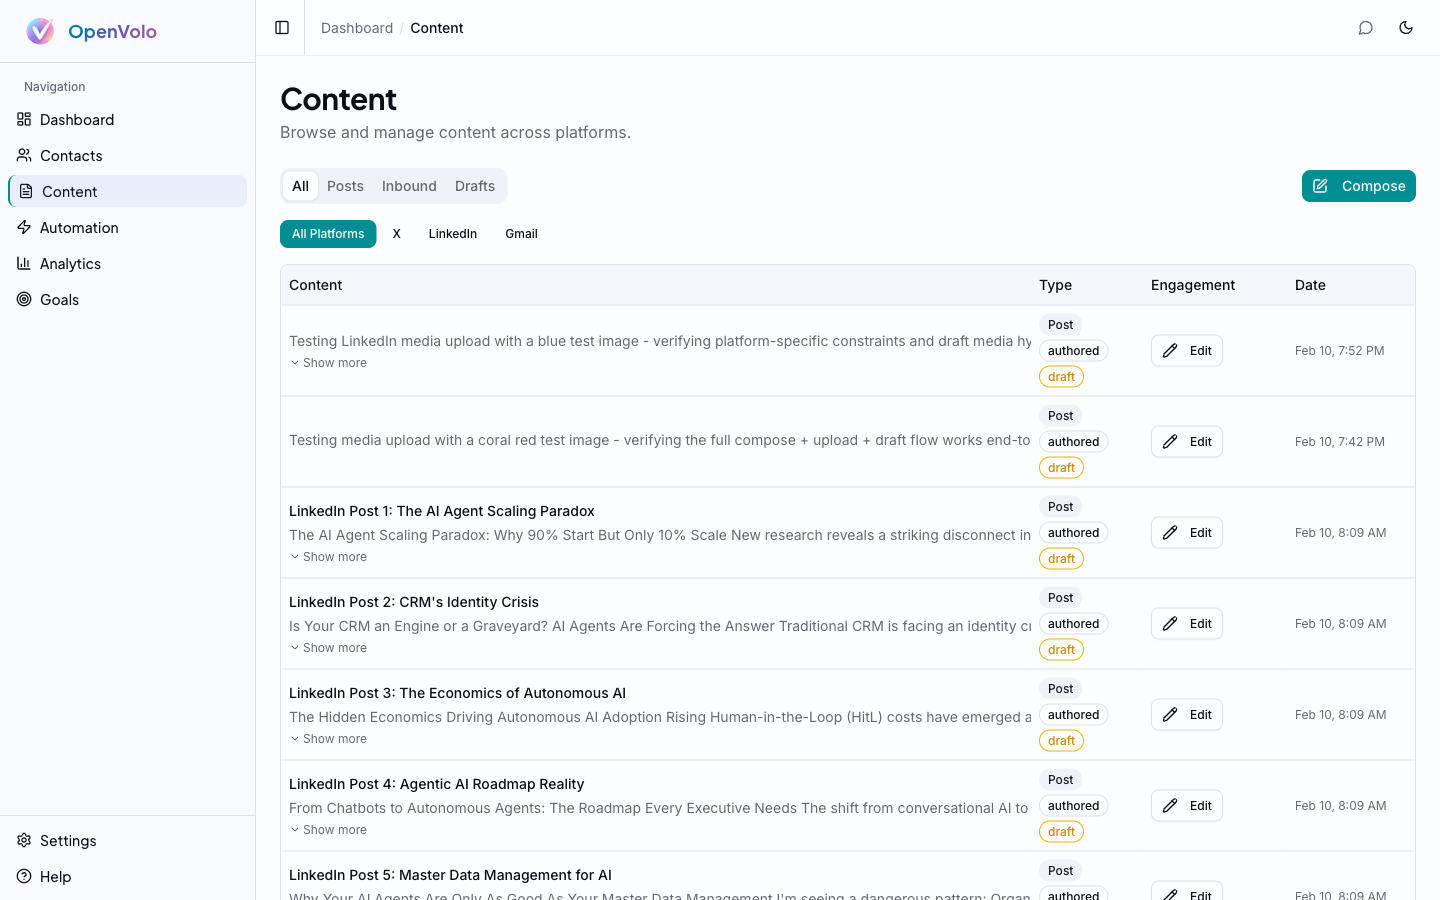Expand Show more on the CRM's Identity Crisis post
Screen dimensions: 1440x900
coord(328,647)
